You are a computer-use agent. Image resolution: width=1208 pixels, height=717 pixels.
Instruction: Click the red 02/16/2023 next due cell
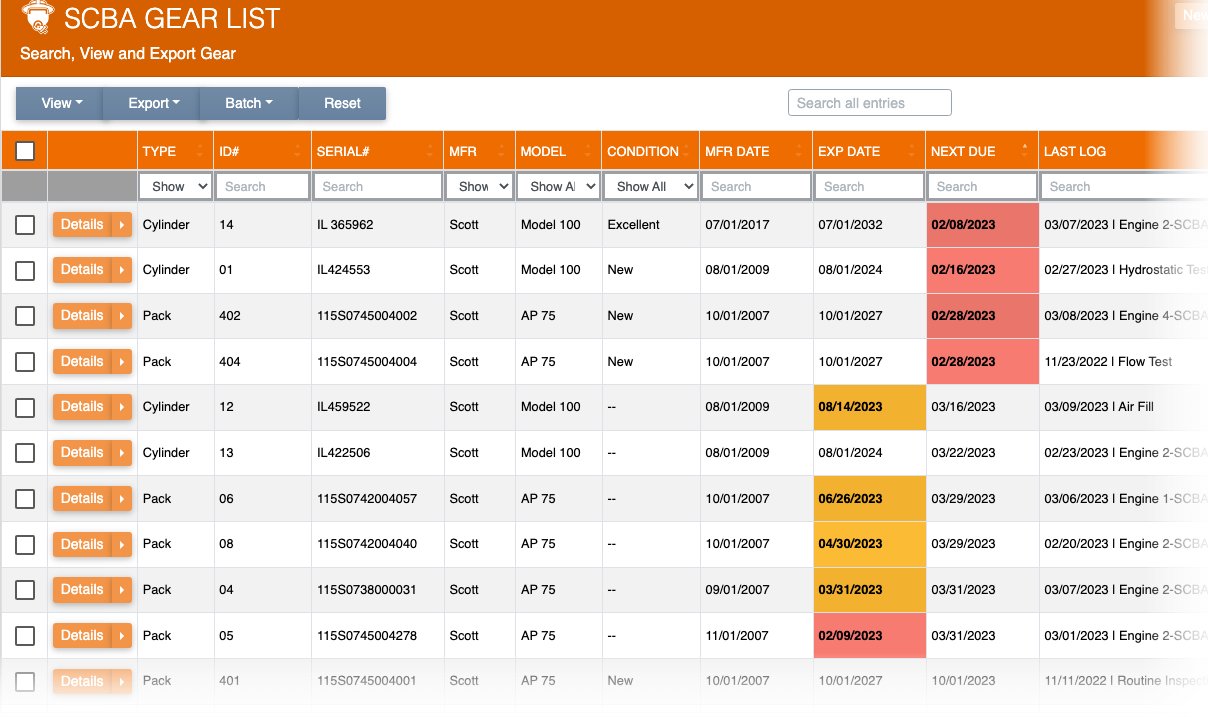tap(982, 270)
